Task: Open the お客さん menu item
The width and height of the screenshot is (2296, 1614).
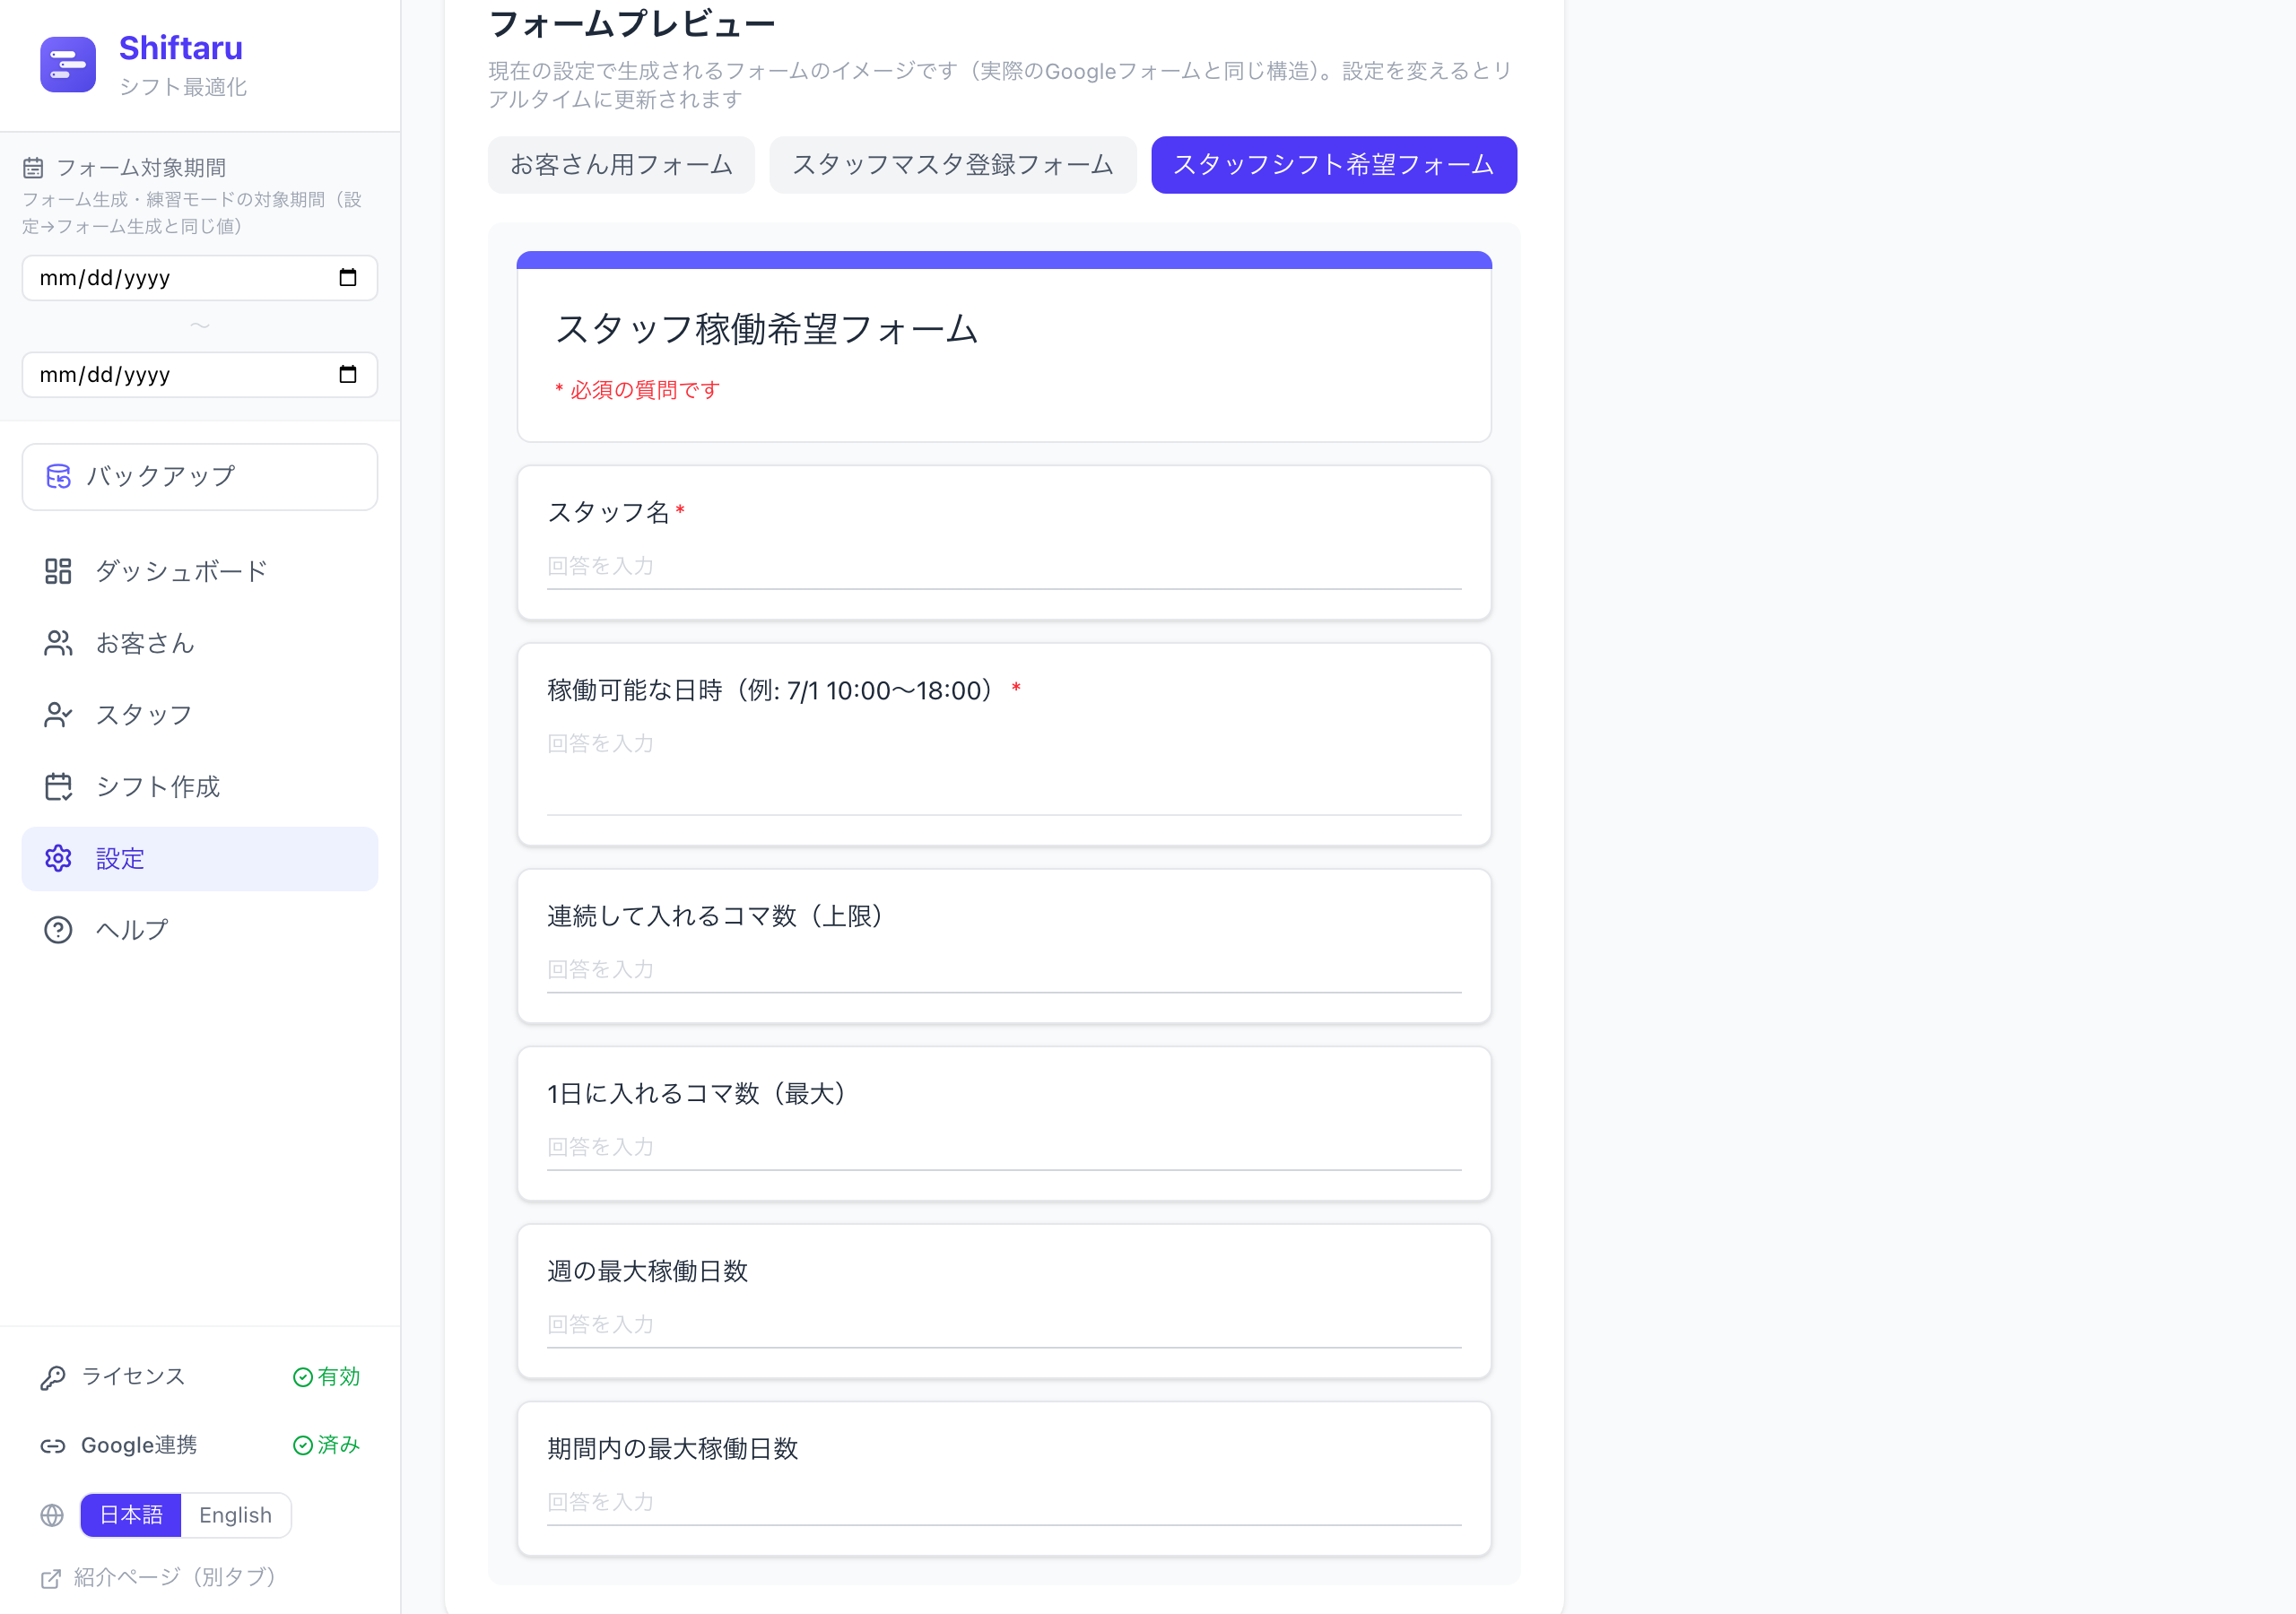Action: 200,643
